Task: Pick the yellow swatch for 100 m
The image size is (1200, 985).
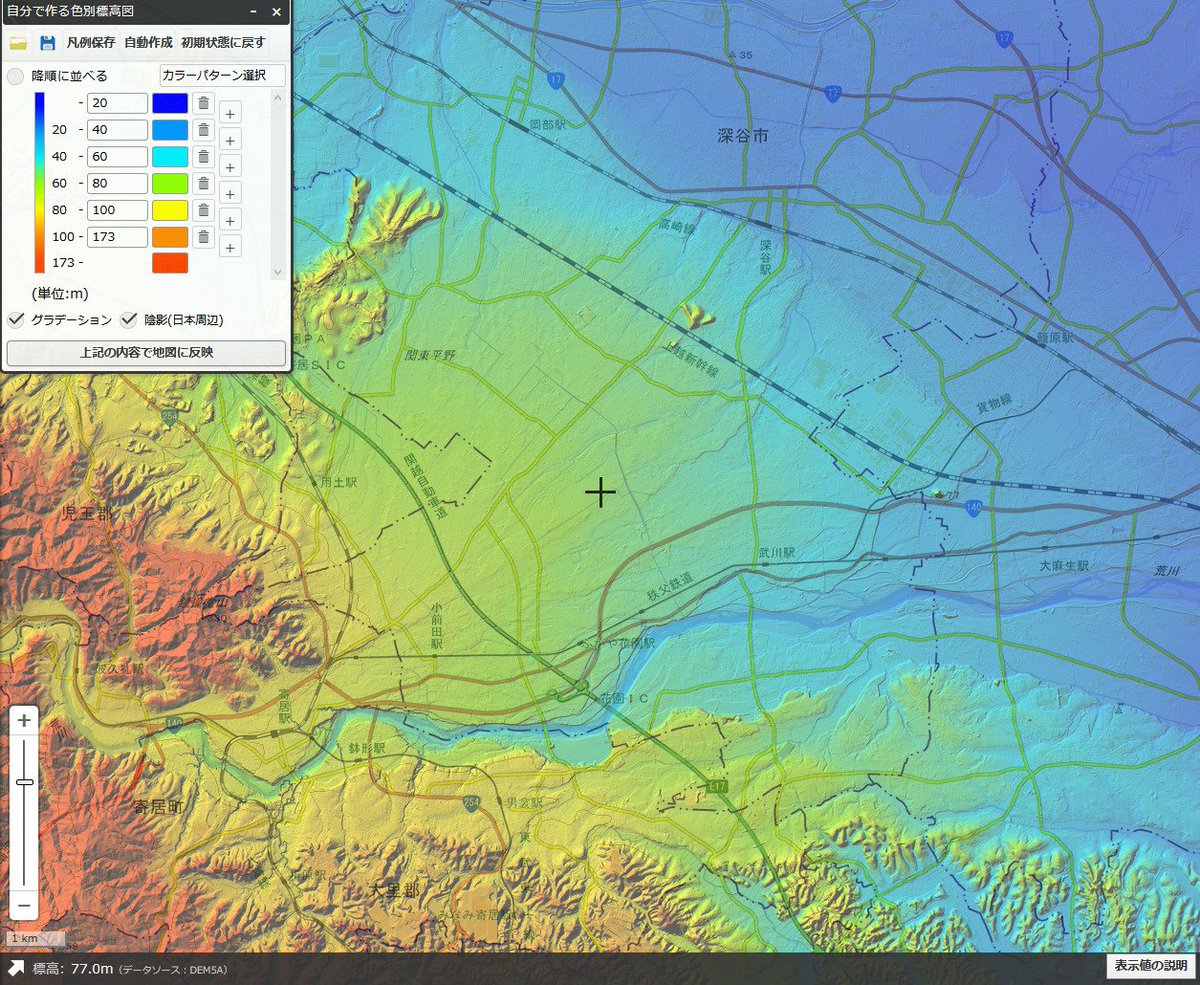Action: click(x=170, y=210)
